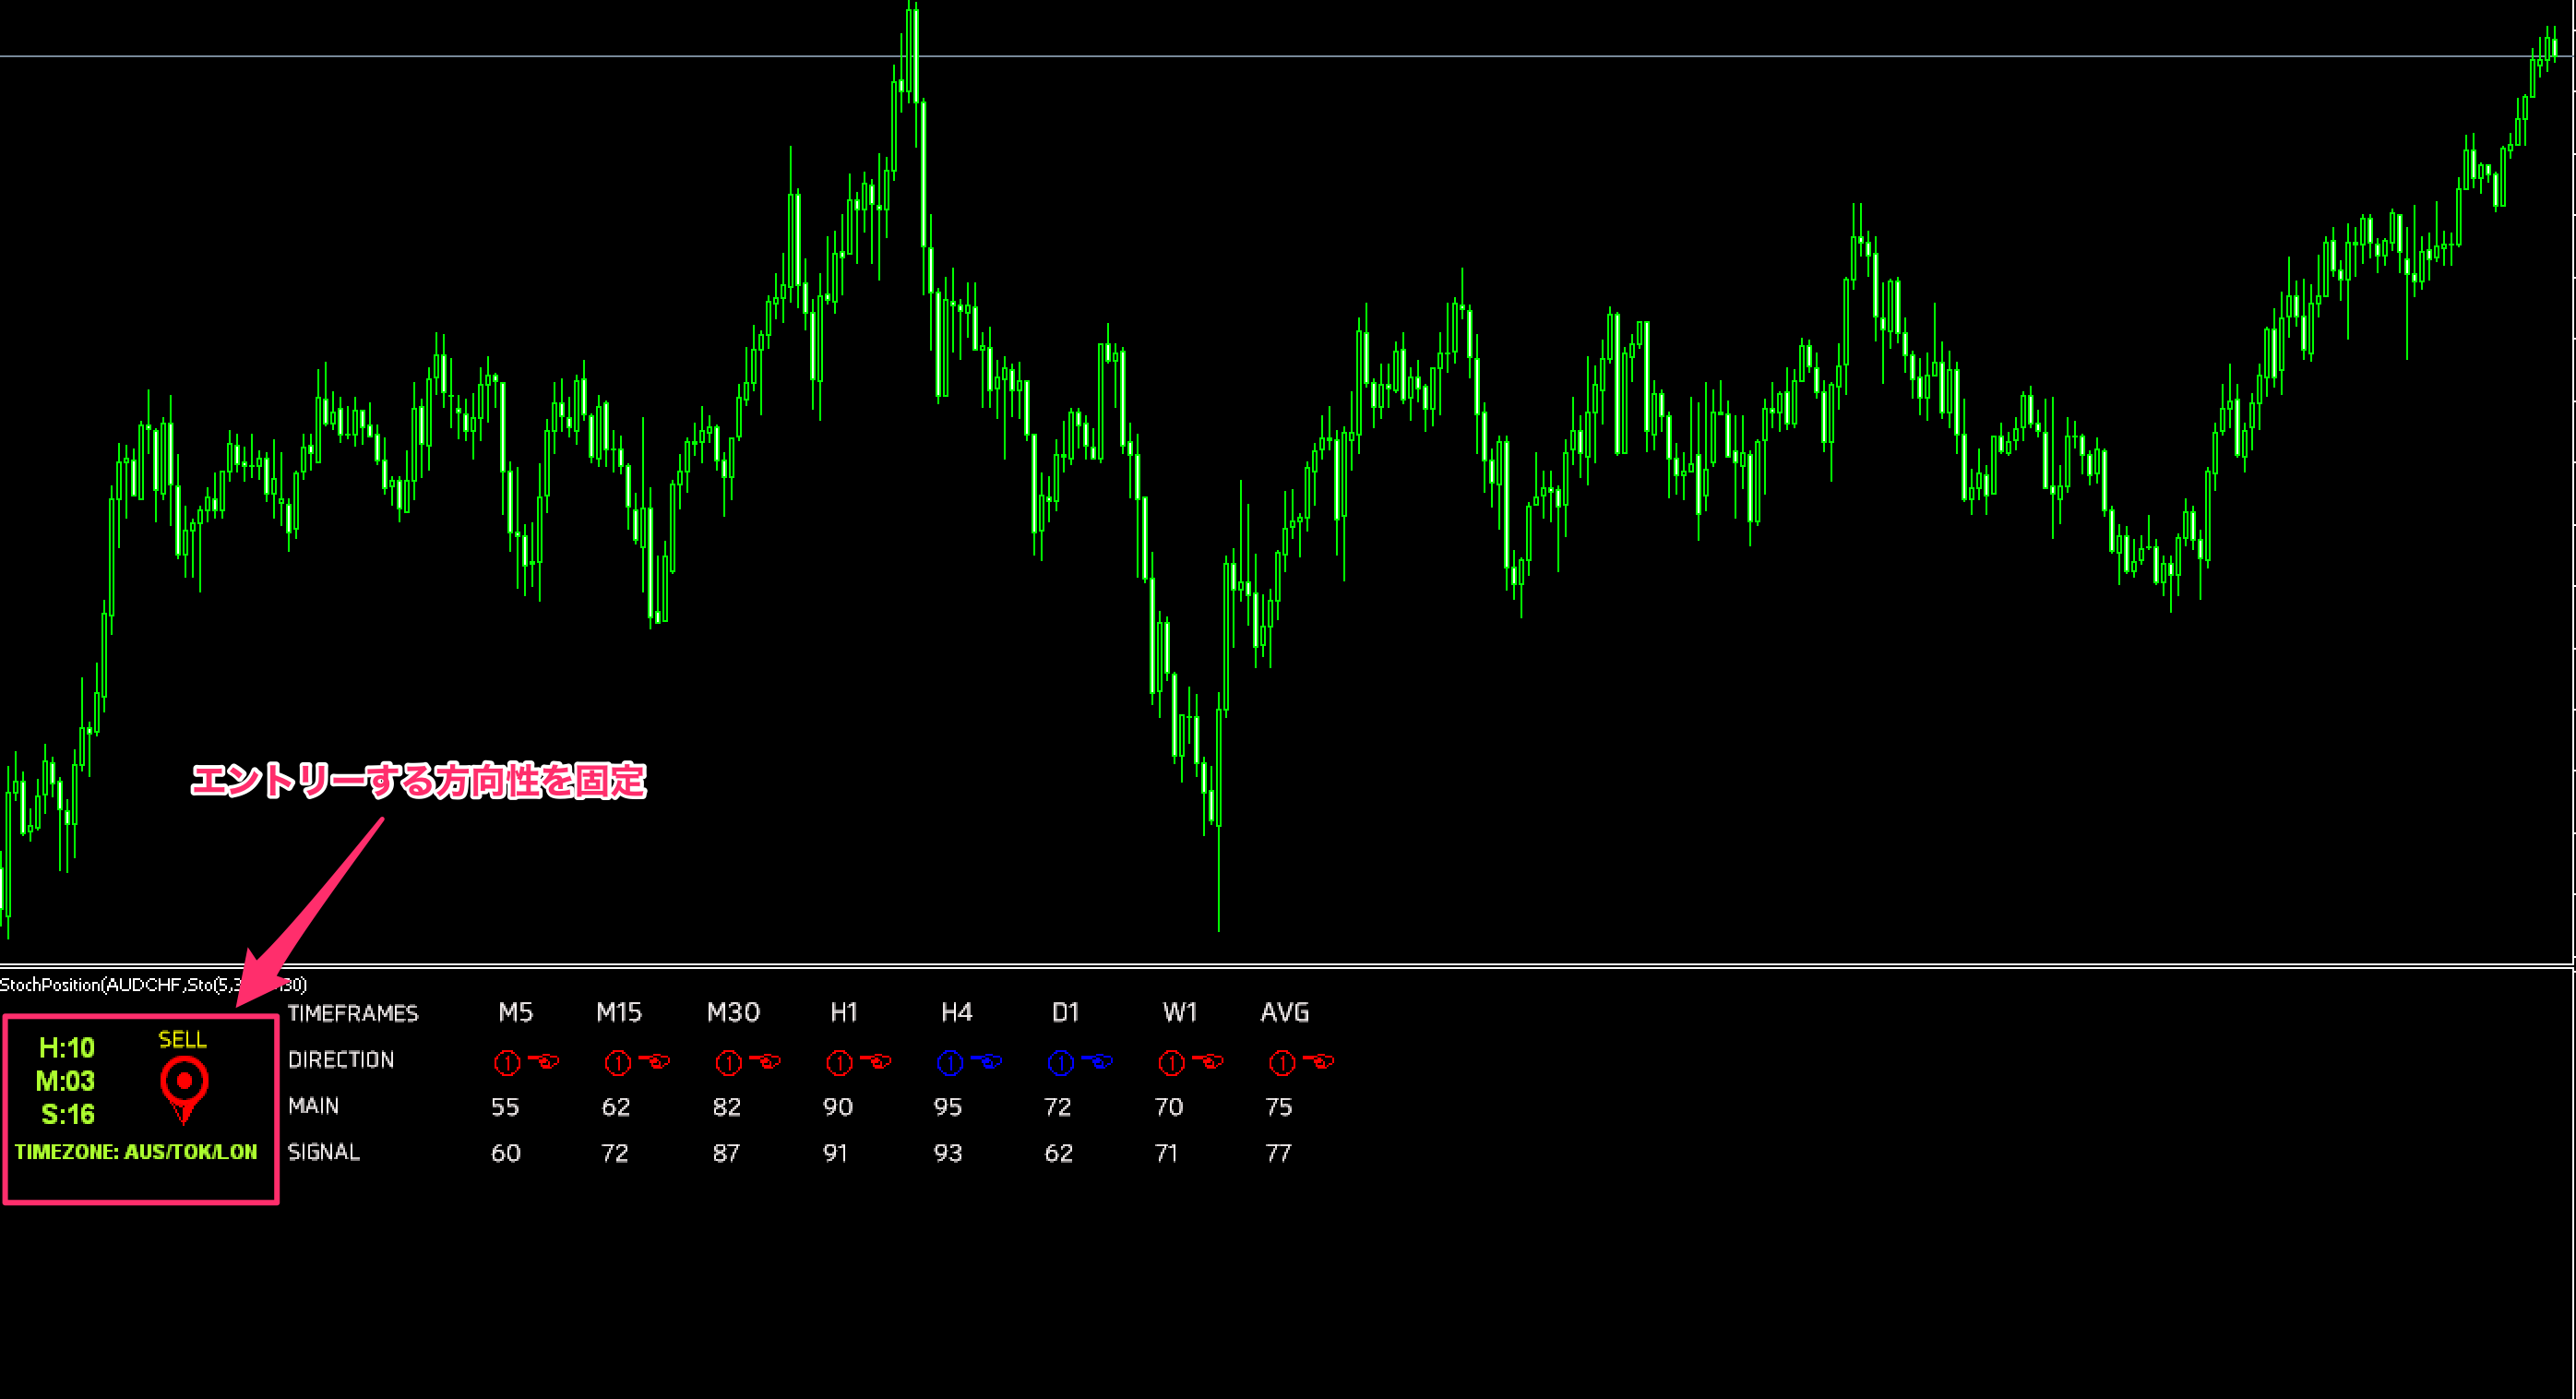Click the M15 red direction number icon
The height and width of the screenshot is (1399, 2576).
click(618, 1062)
